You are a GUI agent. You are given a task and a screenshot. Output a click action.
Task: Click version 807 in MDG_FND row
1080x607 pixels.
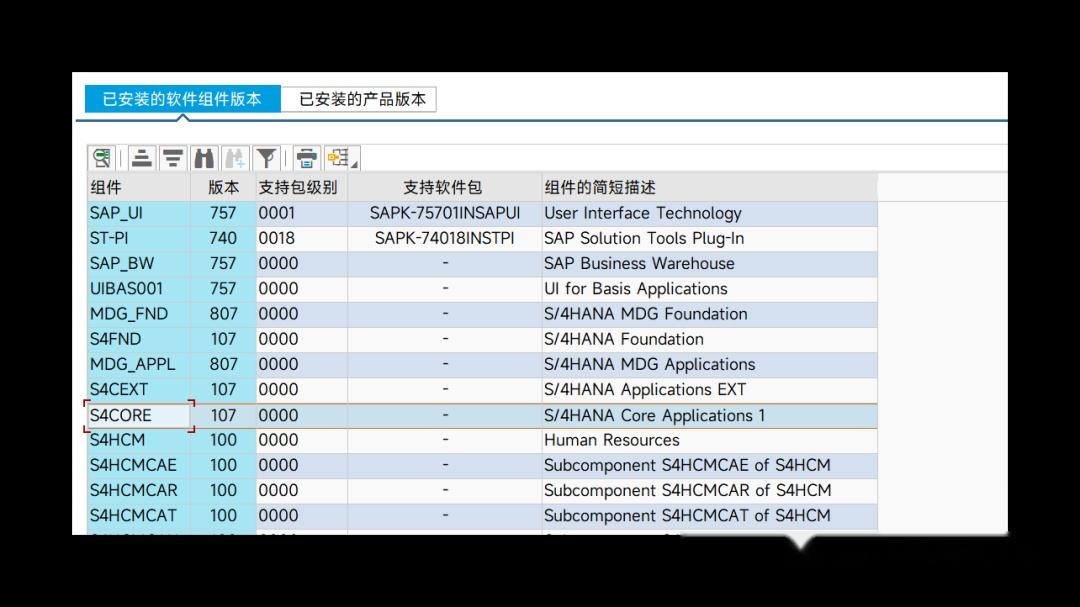223,313
